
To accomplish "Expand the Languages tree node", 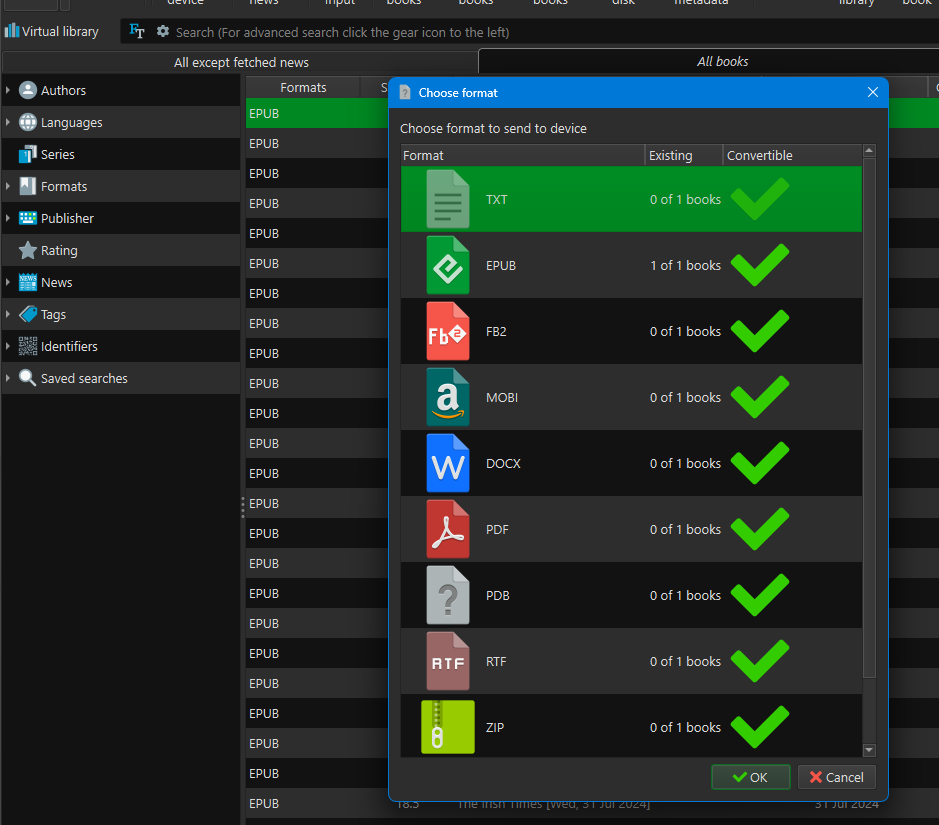I will (8, 122).
